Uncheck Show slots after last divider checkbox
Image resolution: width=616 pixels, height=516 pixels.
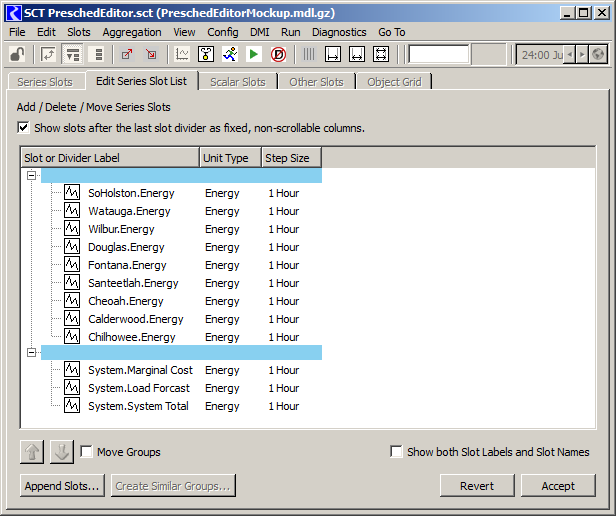(23, 128)
